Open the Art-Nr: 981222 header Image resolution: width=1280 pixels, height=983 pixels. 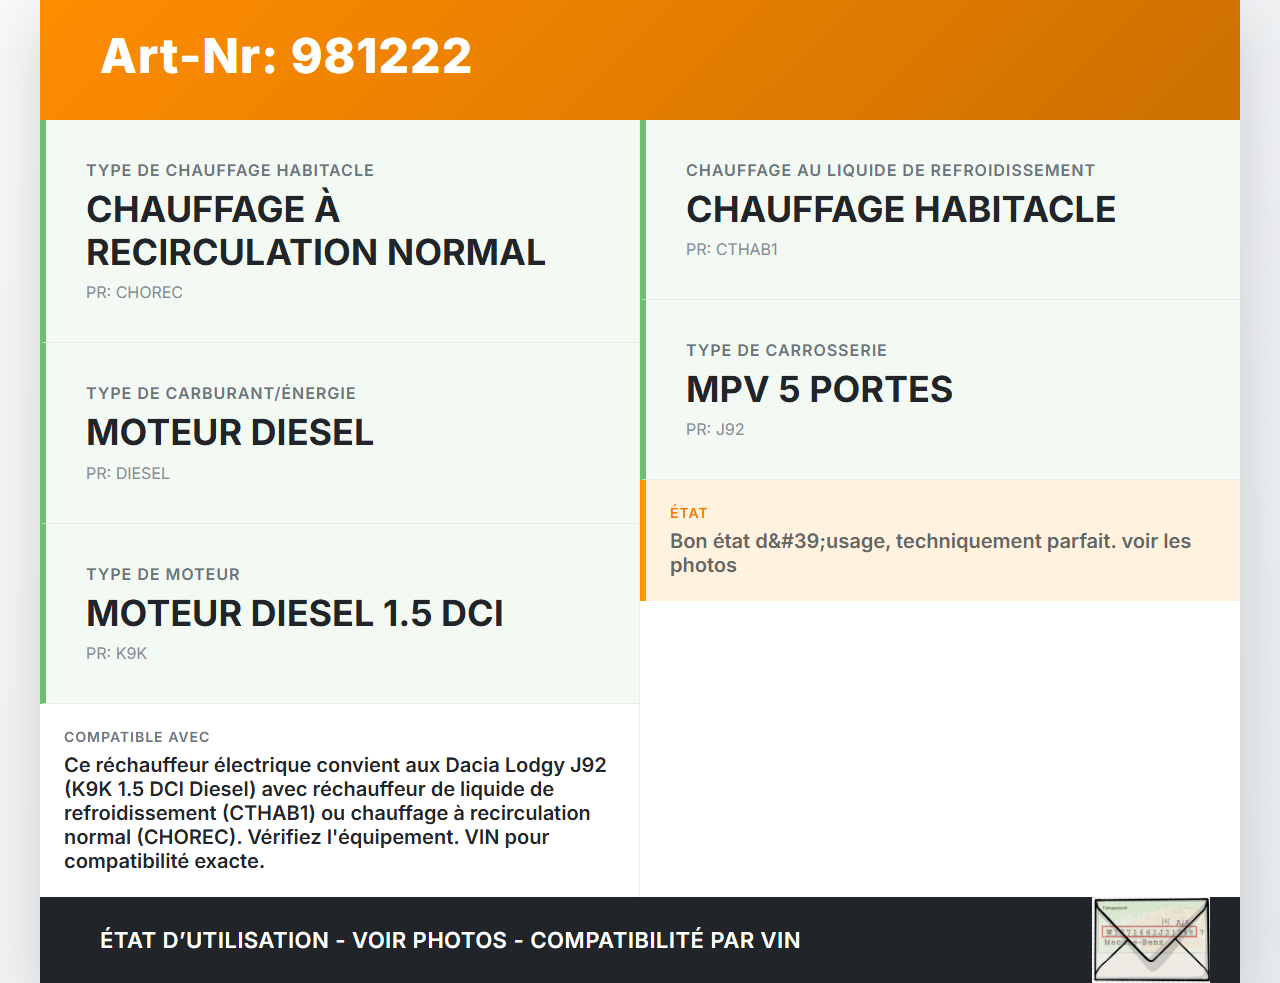click(286, 57)
